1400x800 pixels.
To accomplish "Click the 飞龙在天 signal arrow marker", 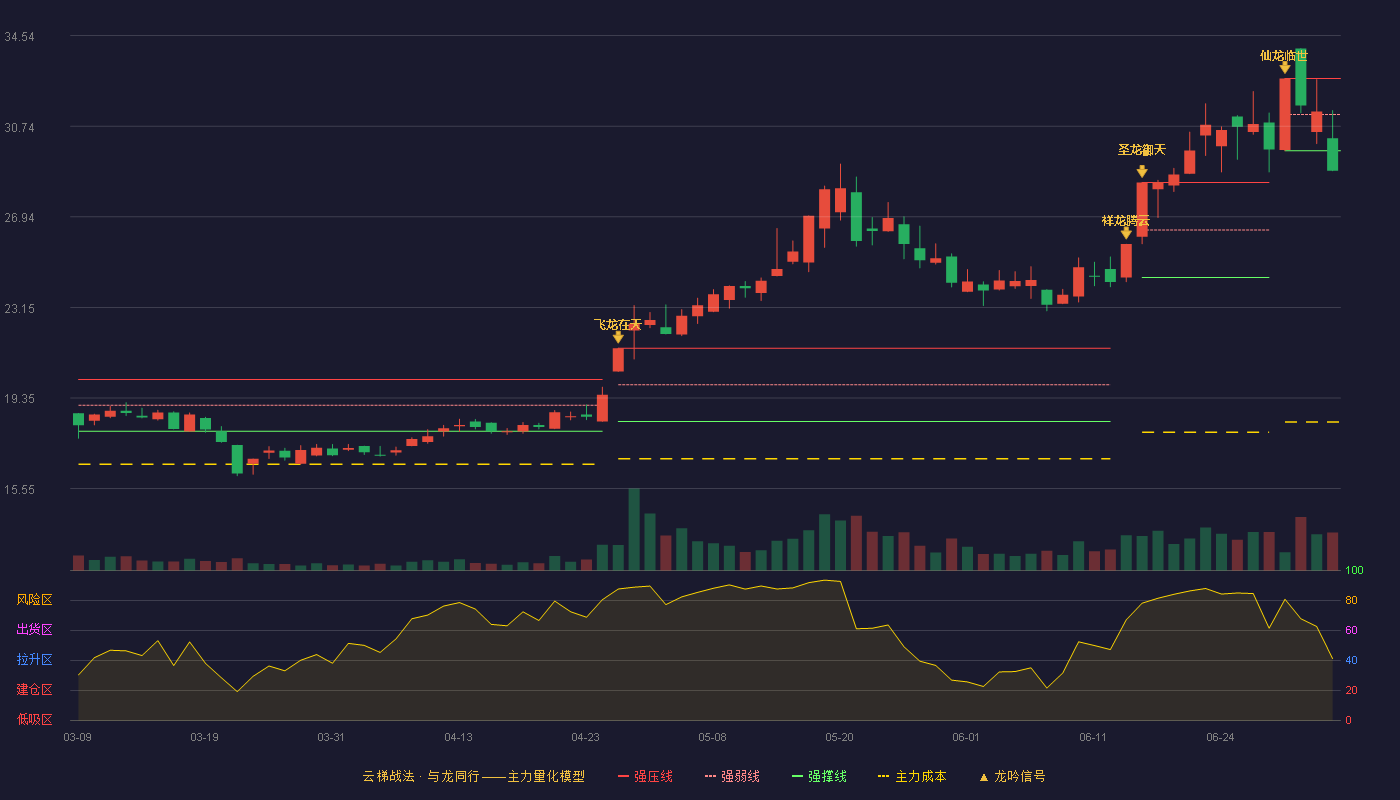I will 618,338.
